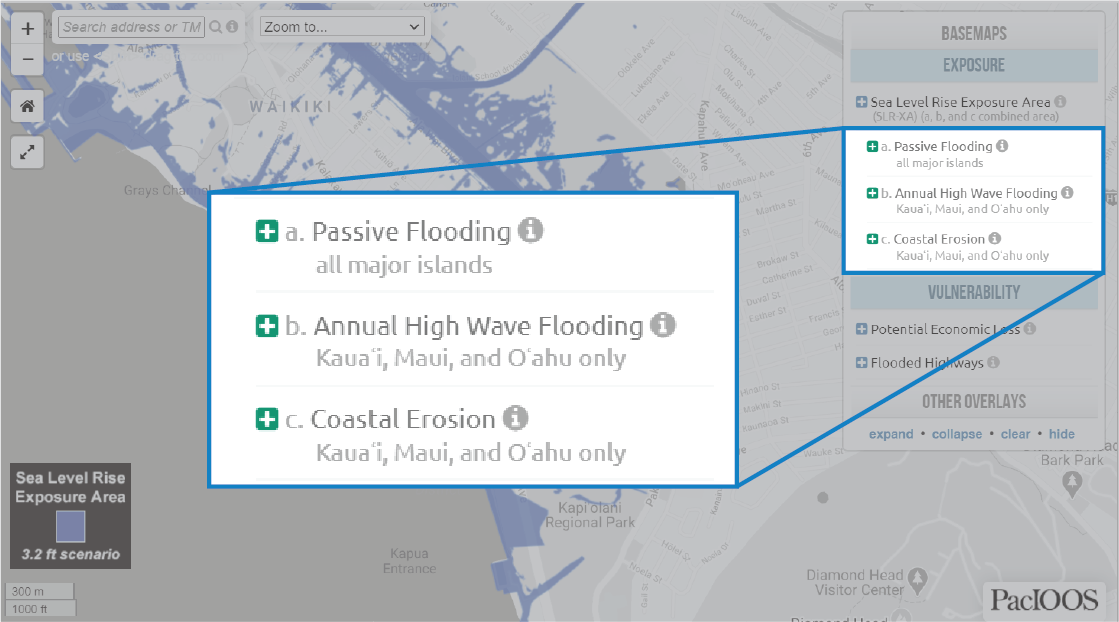Select the fullscreen expand icon

[27, 152]
